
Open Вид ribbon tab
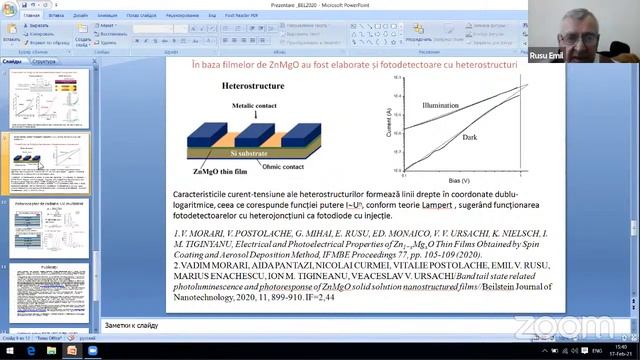[212, 16]
